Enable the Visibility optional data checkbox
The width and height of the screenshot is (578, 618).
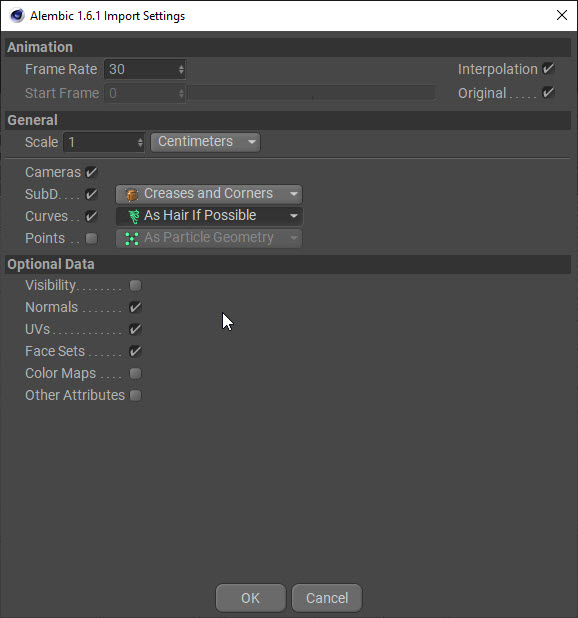click(135, 285)
